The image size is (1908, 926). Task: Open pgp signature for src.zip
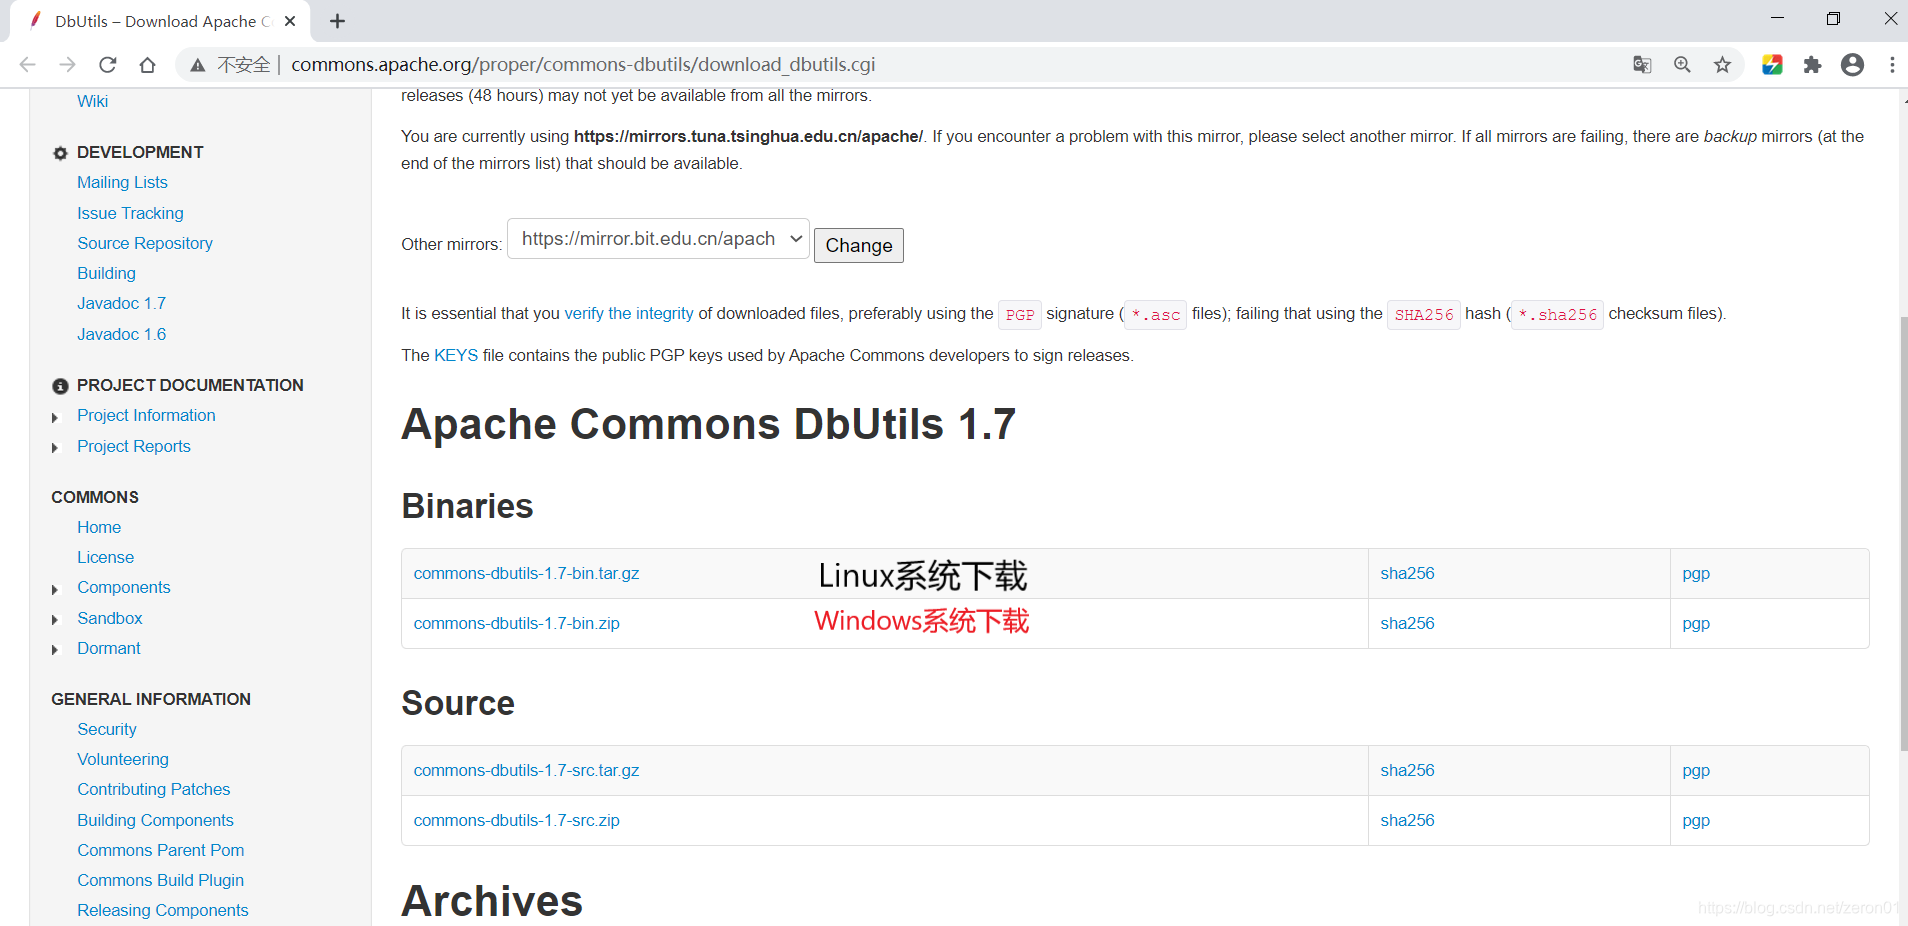[x=1696, y=820]
